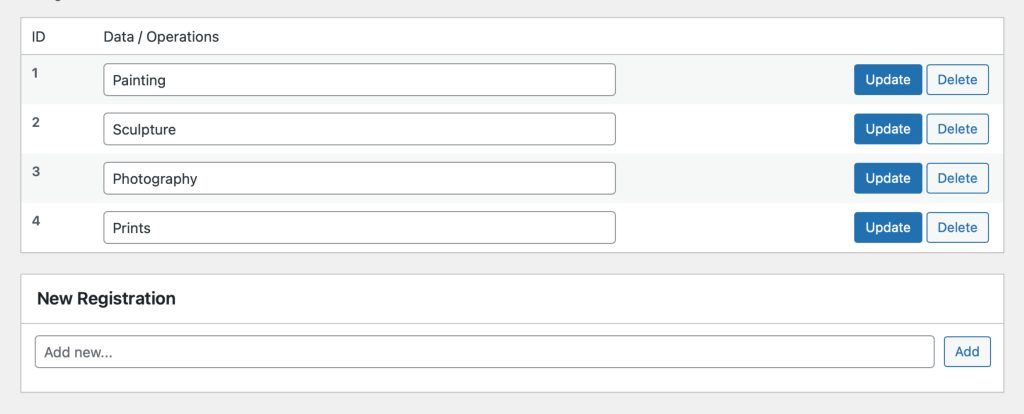Click into the Prints text field
1024x414 pixels.
[359, 227]
